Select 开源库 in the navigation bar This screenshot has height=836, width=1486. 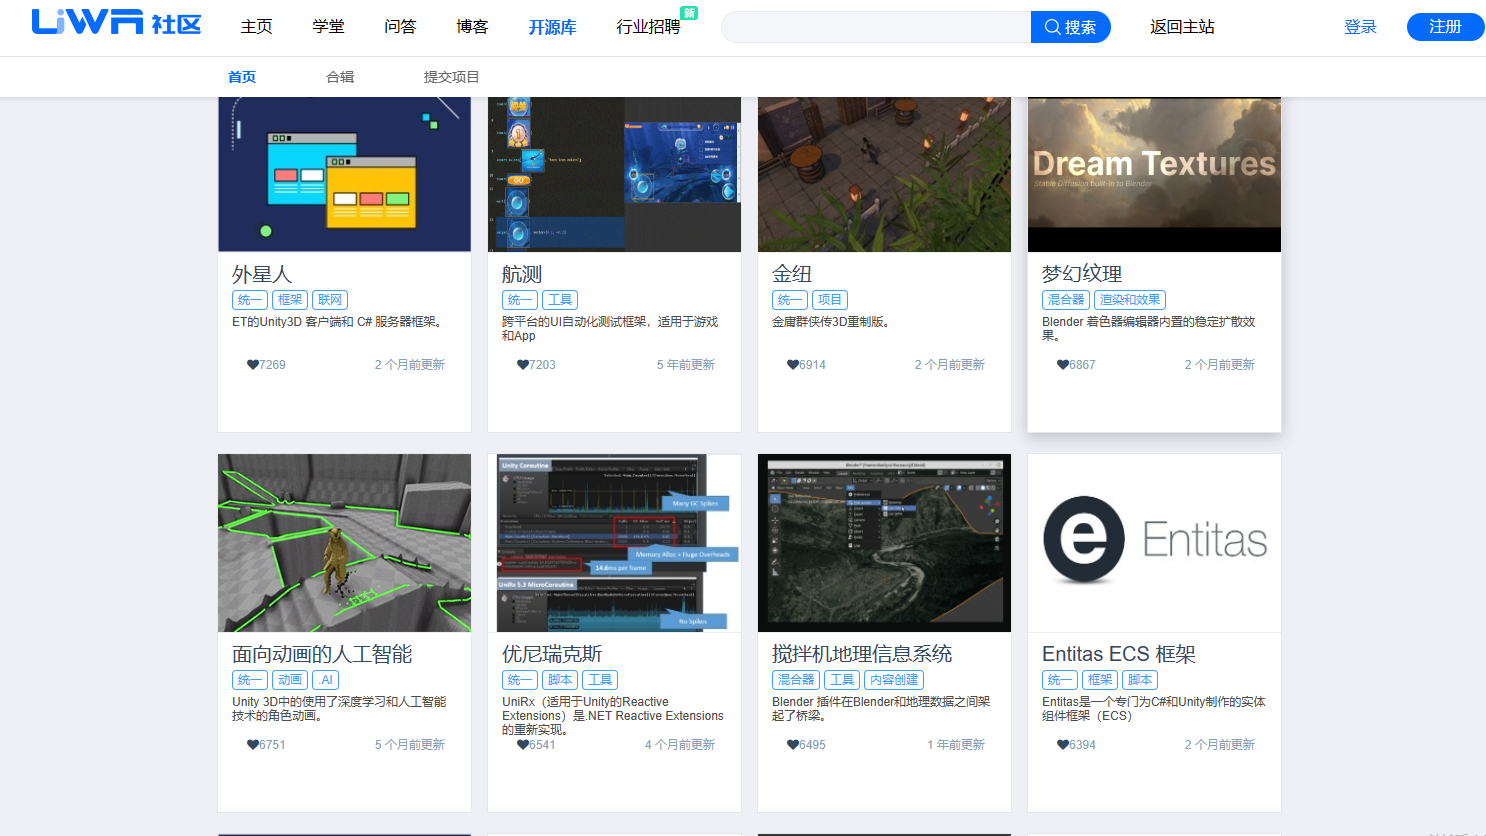(x=552, y=27)
